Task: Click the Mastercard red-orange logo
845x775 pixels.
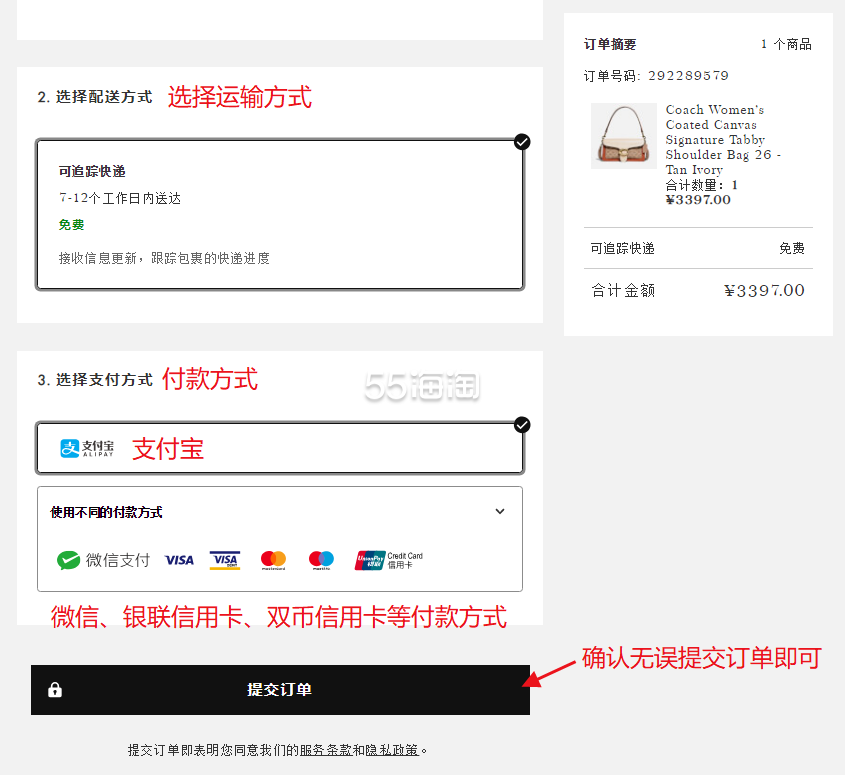Action: [273, 560]
